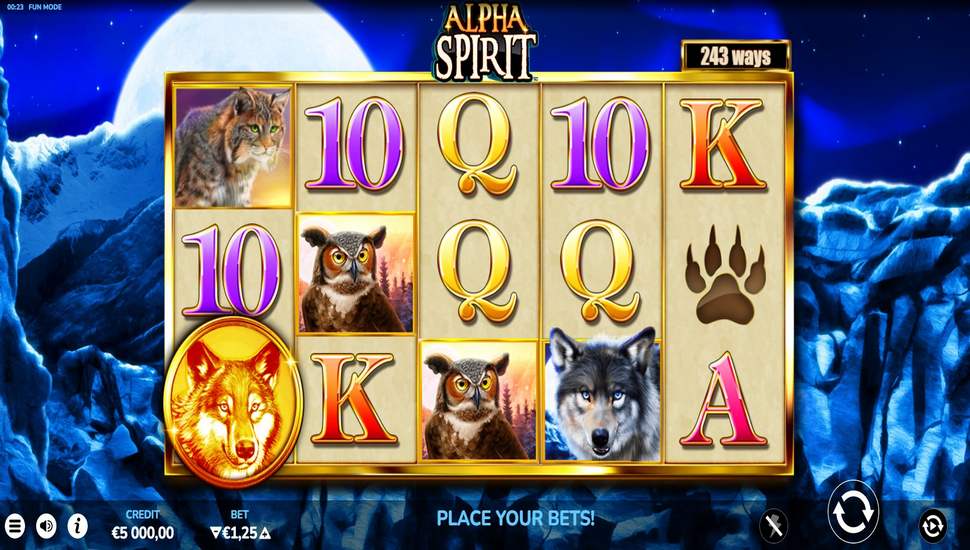Click the bet amount value
The height and width of the screenshot is (550, 970).
tap(240, 532)
